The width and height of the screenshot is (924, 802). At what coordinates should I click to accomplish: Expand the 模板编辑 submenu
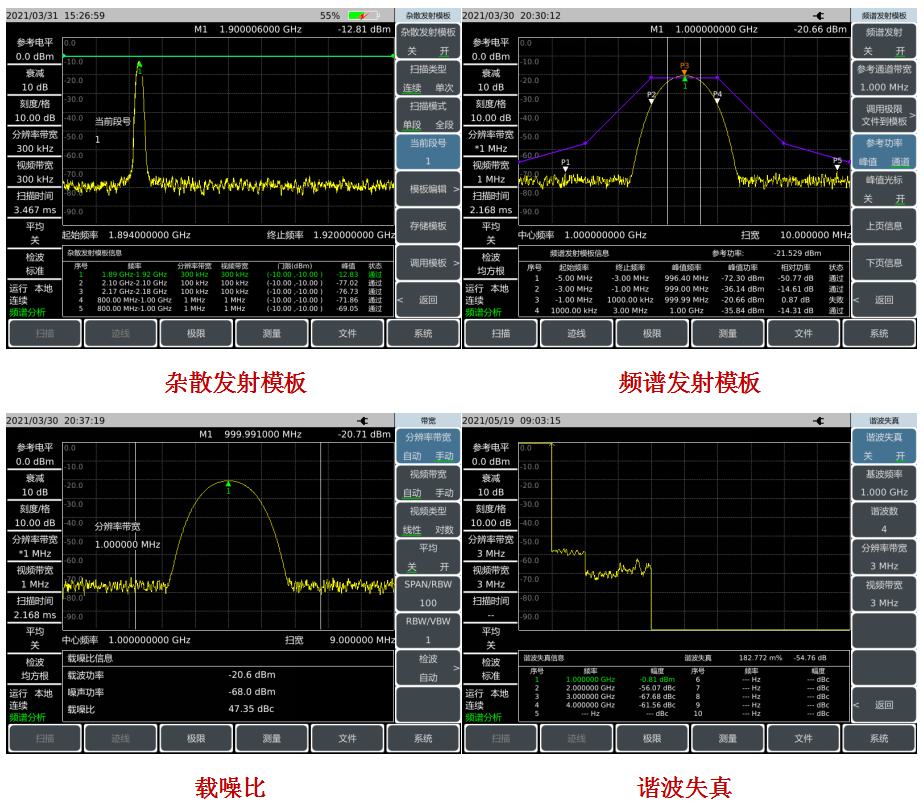(x=428, y=189)
